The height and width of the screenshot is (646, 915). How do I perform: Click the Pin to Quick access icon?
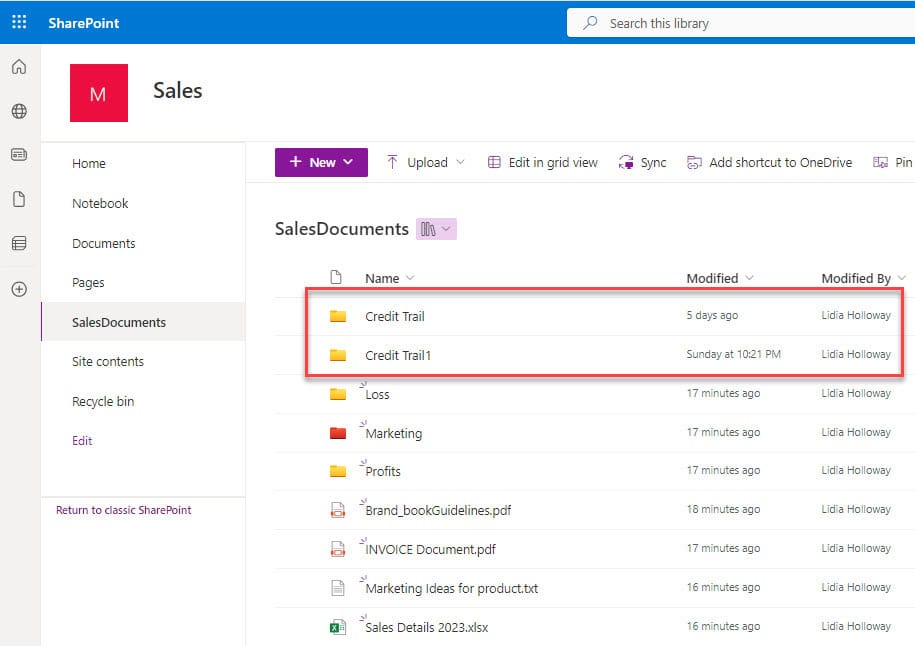(x=880, y=162)
